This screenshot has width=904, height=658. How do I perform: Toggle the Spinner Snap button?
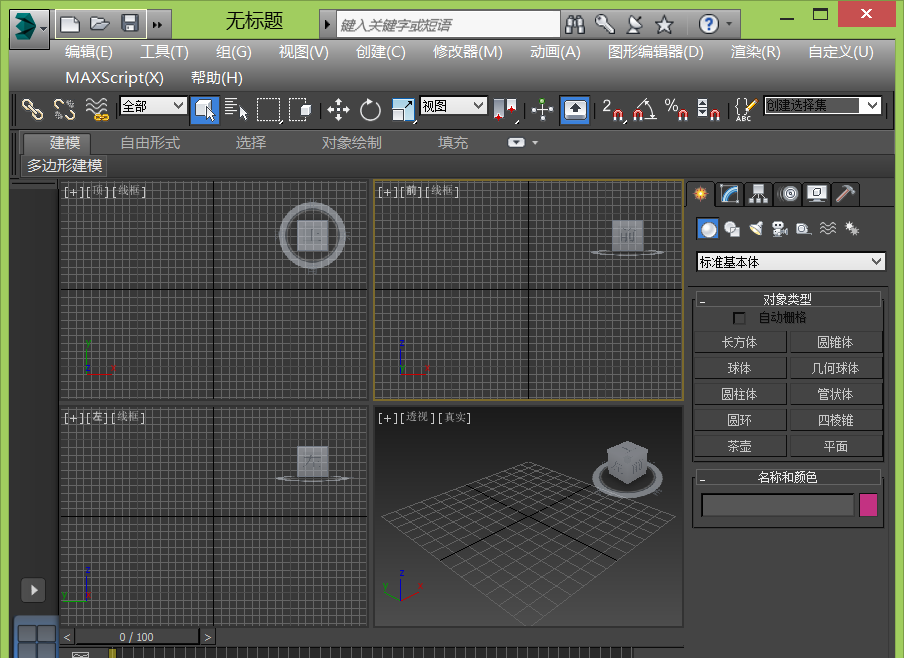[709, 110]
